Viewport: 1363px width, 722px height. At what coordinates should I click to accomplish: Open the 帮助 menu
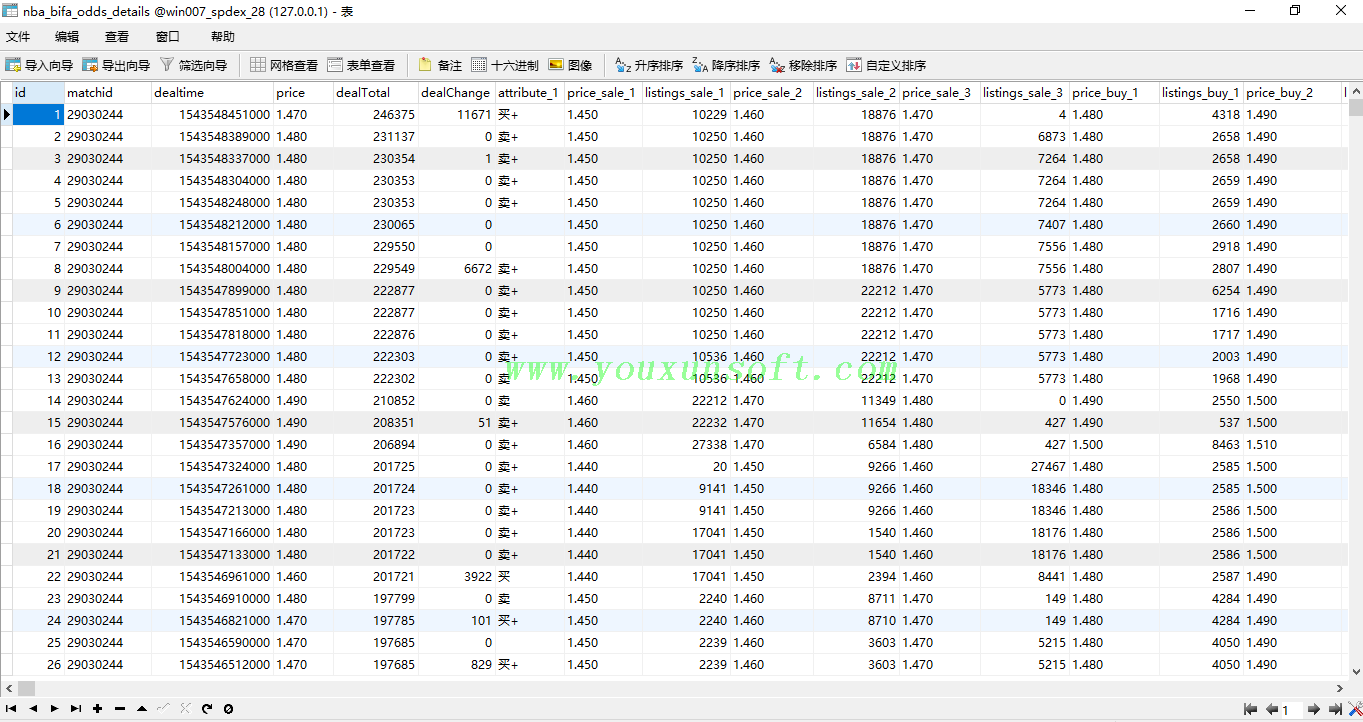tap(223, 37)
